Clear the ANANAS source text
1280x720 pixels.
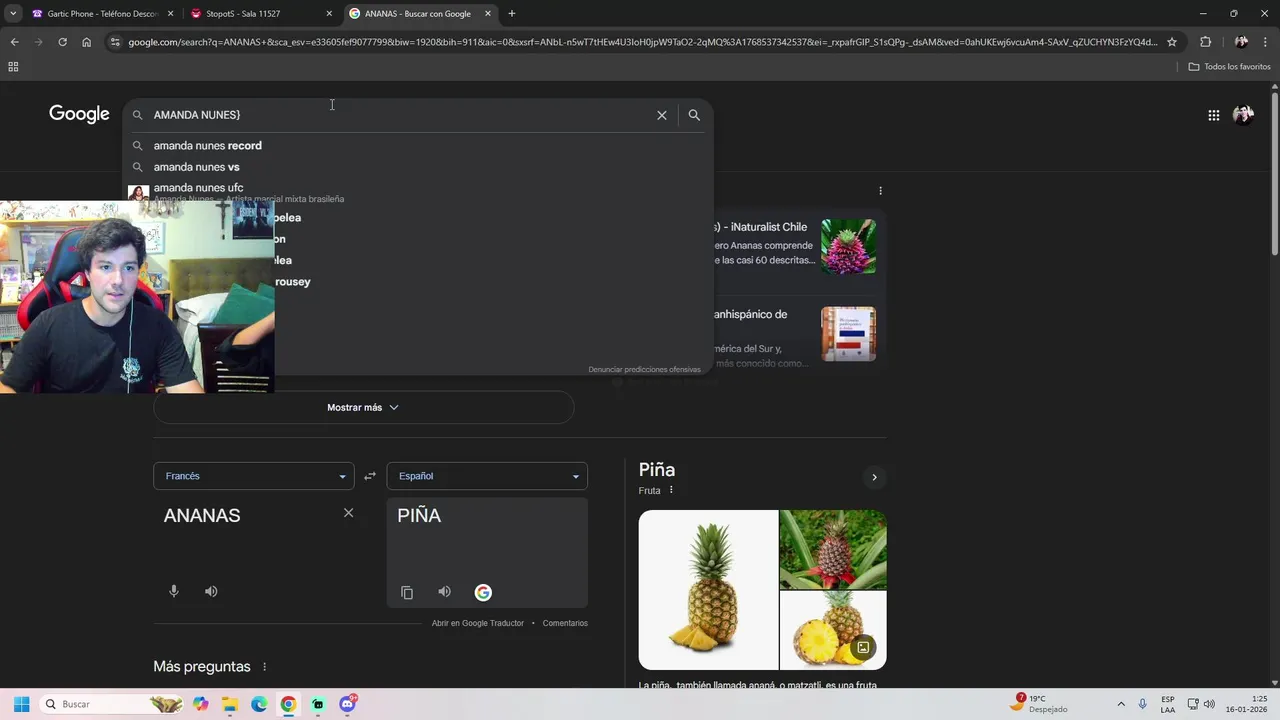coord(348,513)
